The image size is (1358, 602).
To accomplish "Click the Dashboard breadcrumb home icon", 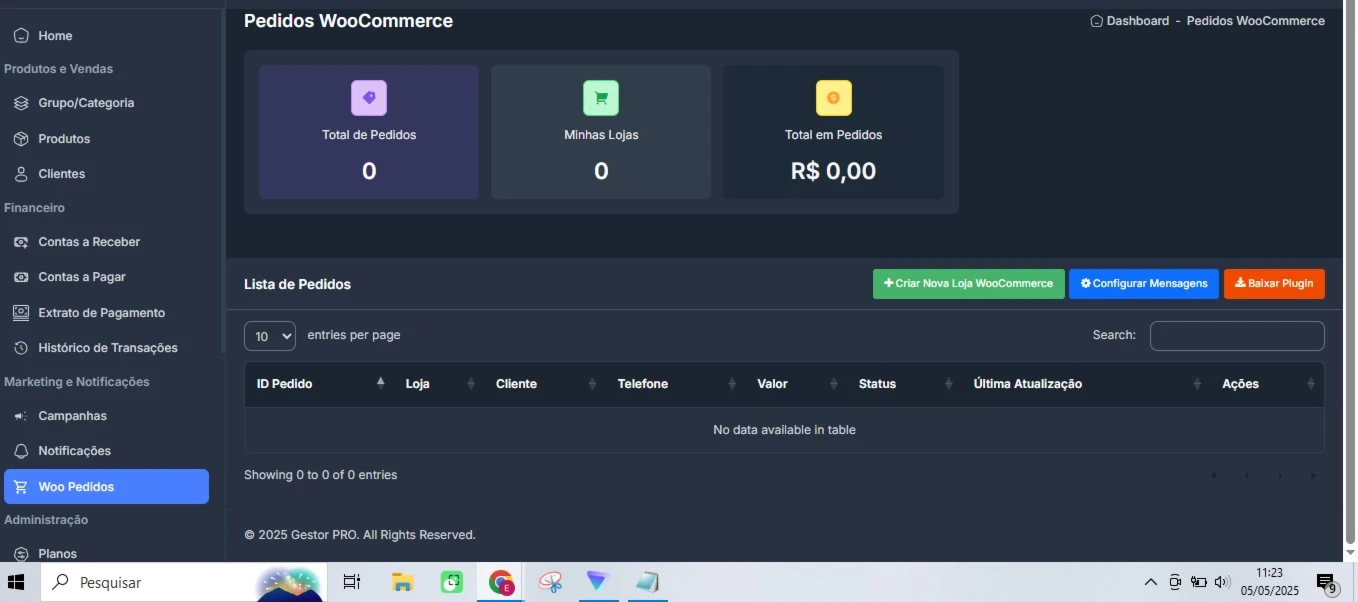I will 1097,21.
